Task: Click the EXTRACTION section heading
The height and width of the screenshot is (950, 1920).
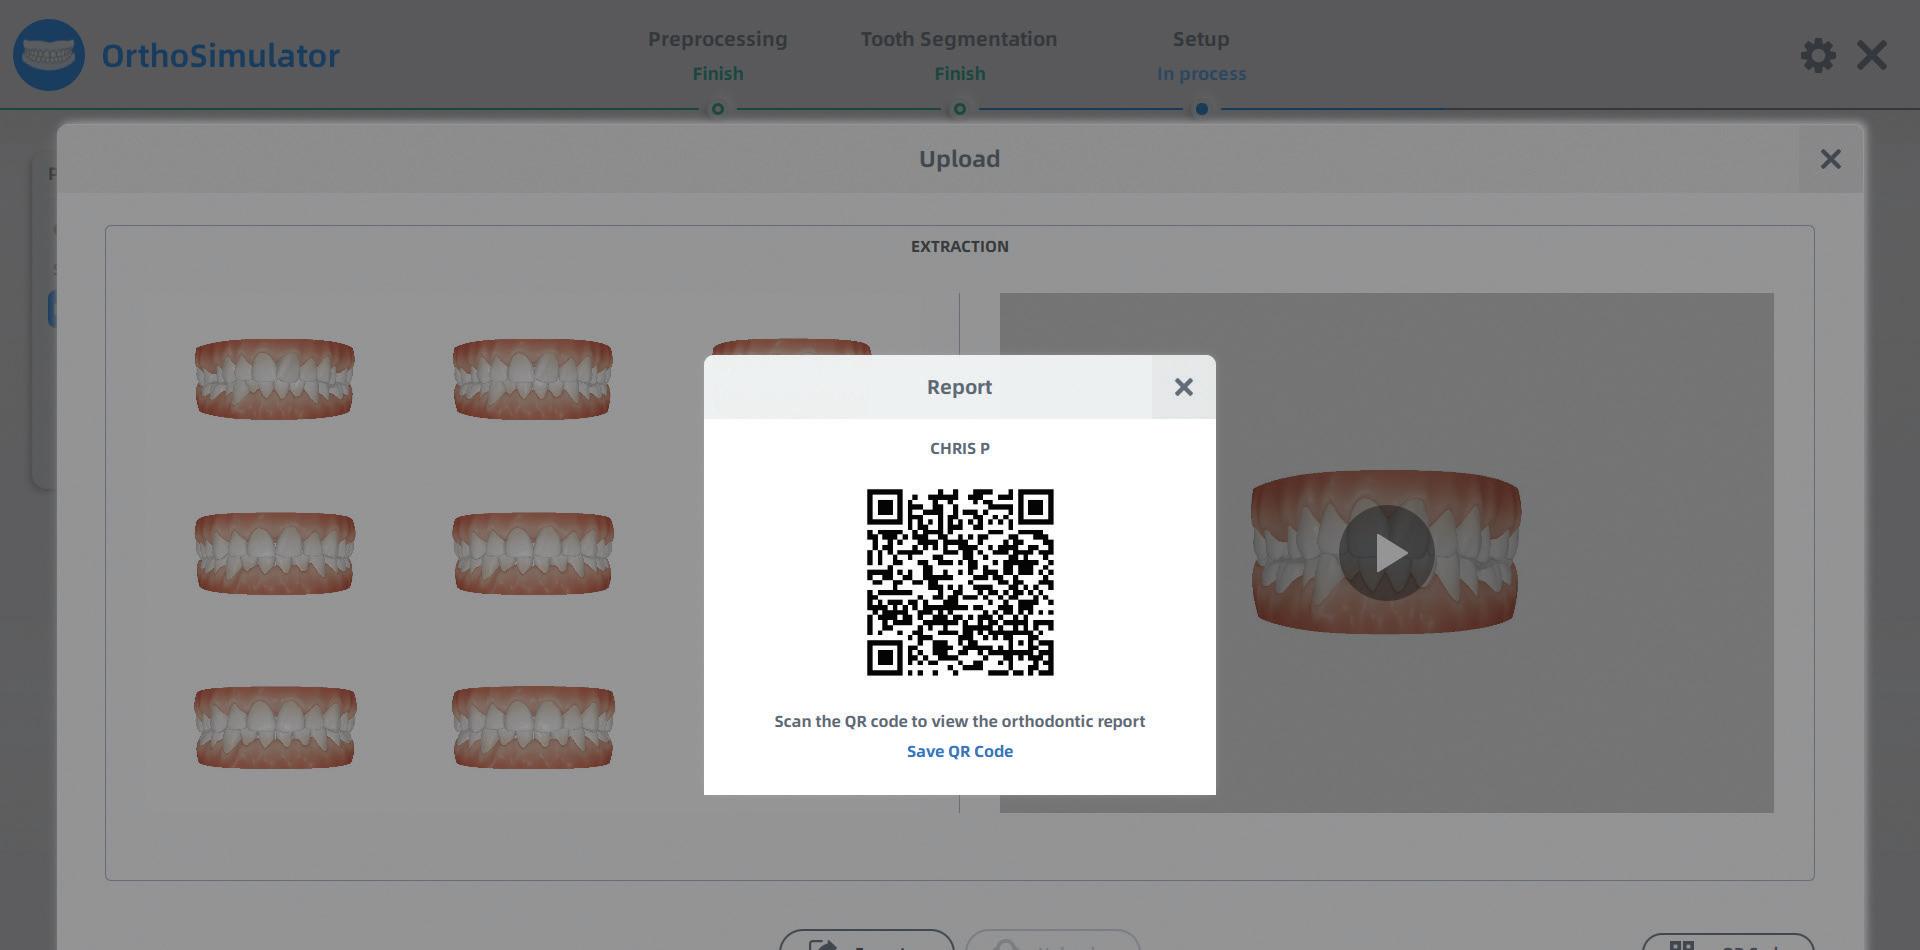Action: tap(960, 246)
